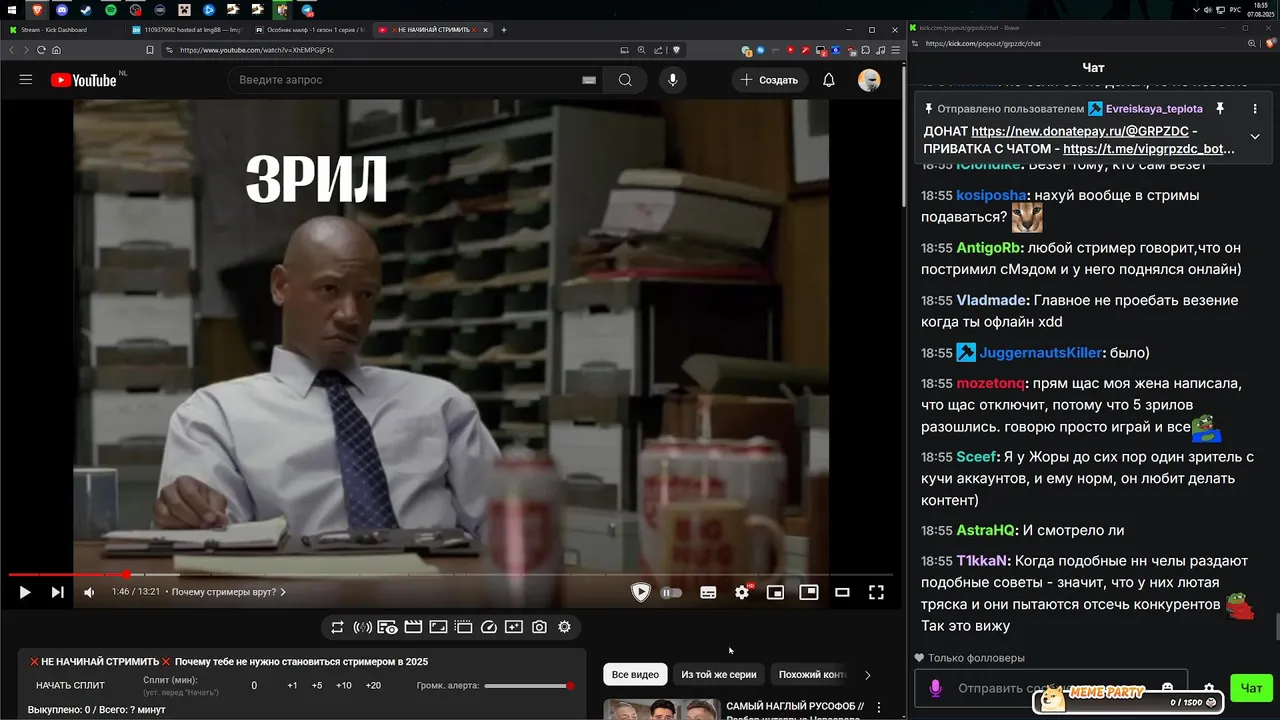The height and width of the screenshot is (720, 1280).
Task: Click video filters sparkle icon
Action: [514, 627]
